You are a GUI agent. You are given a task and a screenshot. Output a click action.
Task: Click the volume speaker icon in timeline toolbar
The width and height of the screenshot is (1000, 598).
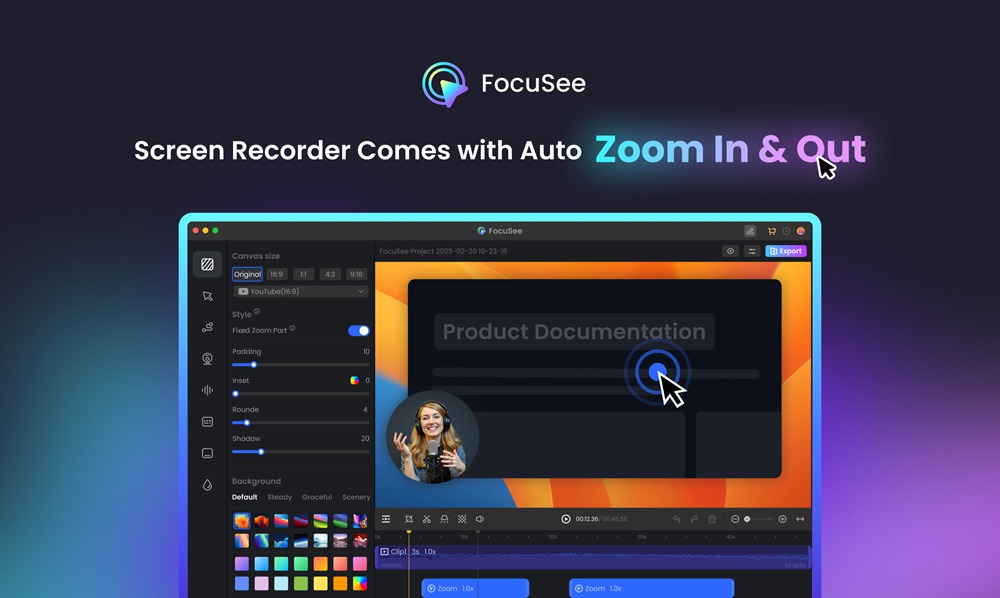pos(480,519)
